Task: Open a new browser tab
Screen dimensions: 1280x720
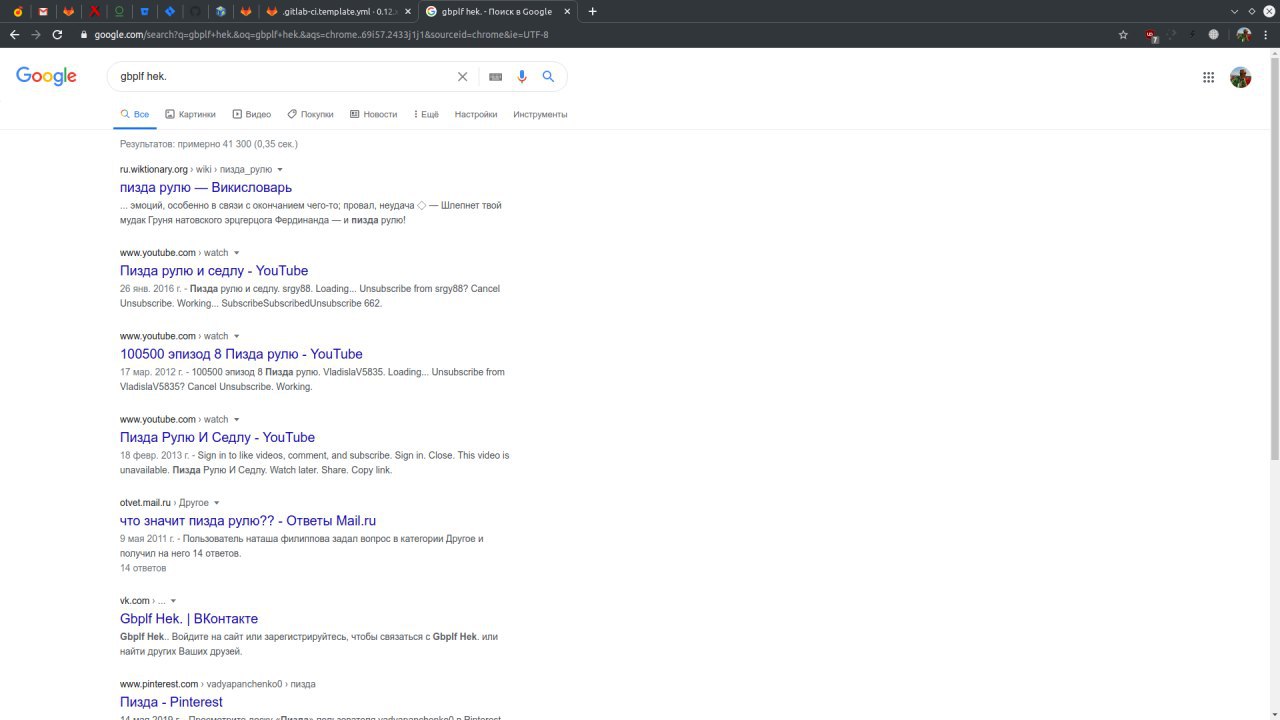Action: point(593,11)
